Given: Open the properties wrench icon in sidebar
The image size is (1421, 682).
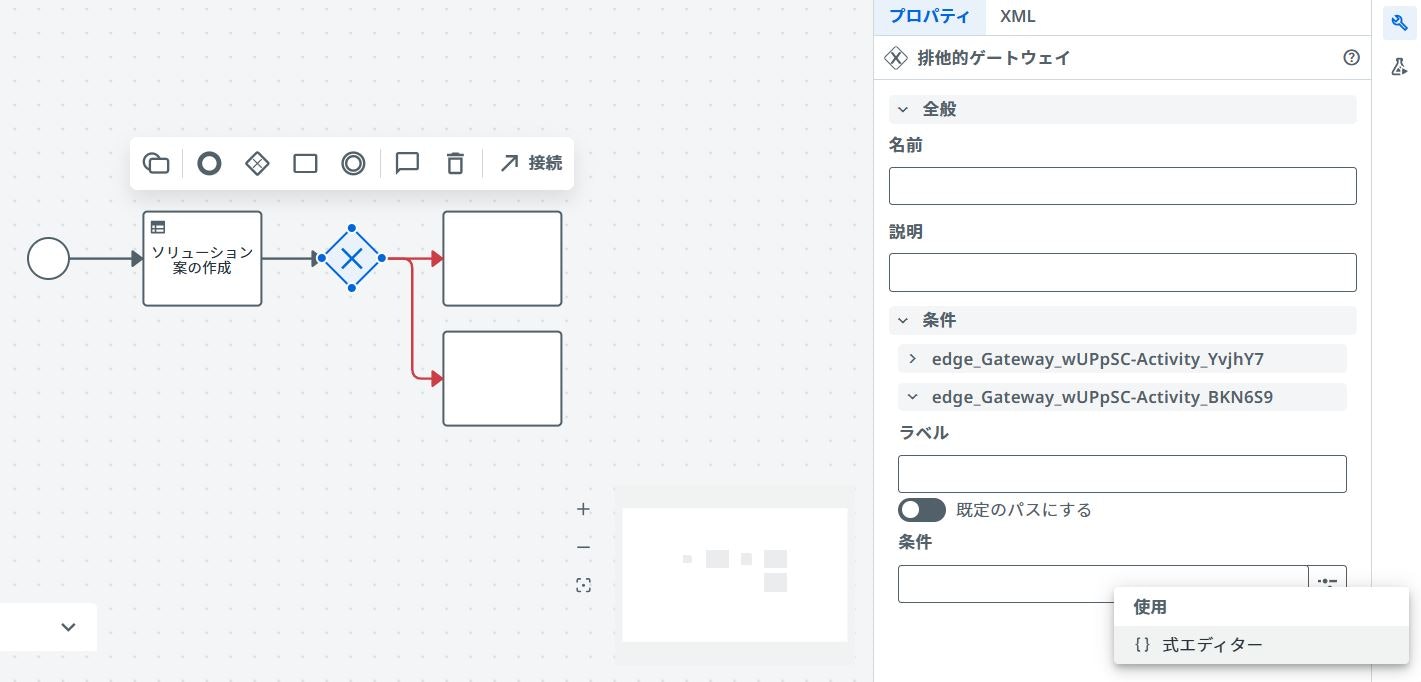Looking at the screenshot, I should (x=1399, y=23).
